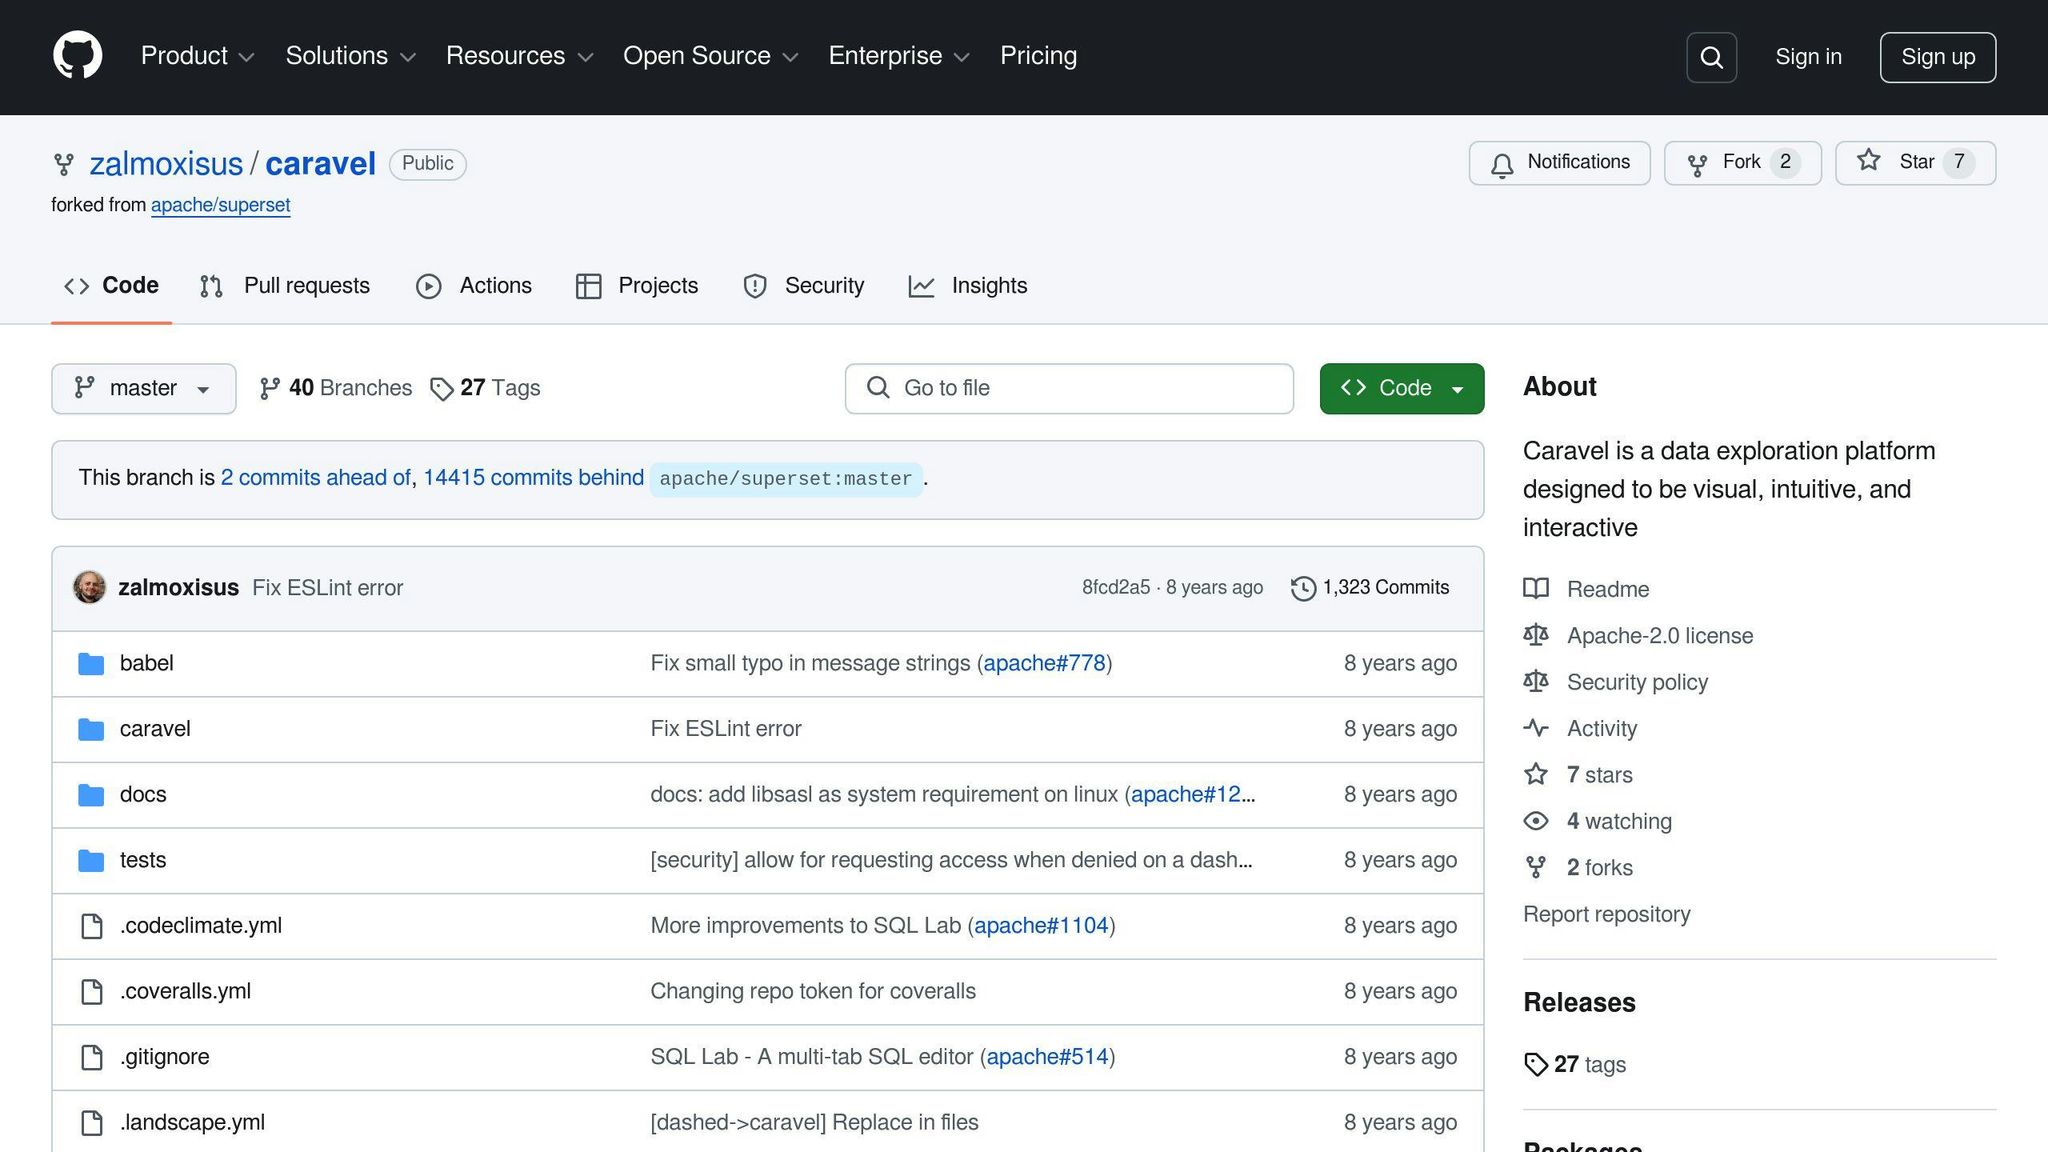
Task: Click the .codeclimate.yml file icon
Action: point(91,926)
